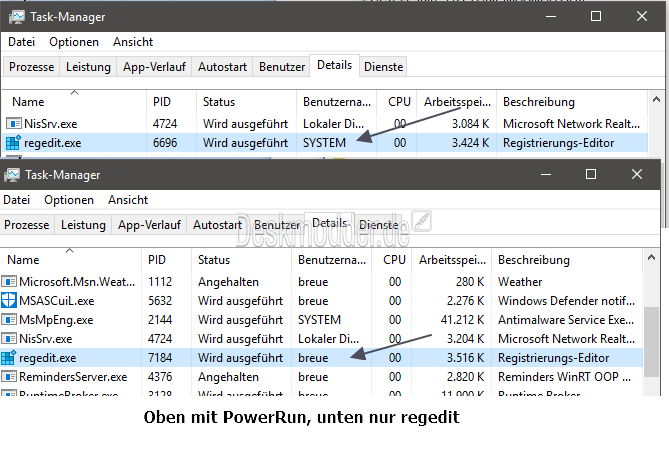Switch to Benutzer tab in upper Task-Manager
The width and height of the screenshot is (669, 456).
(x=282, y=67)
